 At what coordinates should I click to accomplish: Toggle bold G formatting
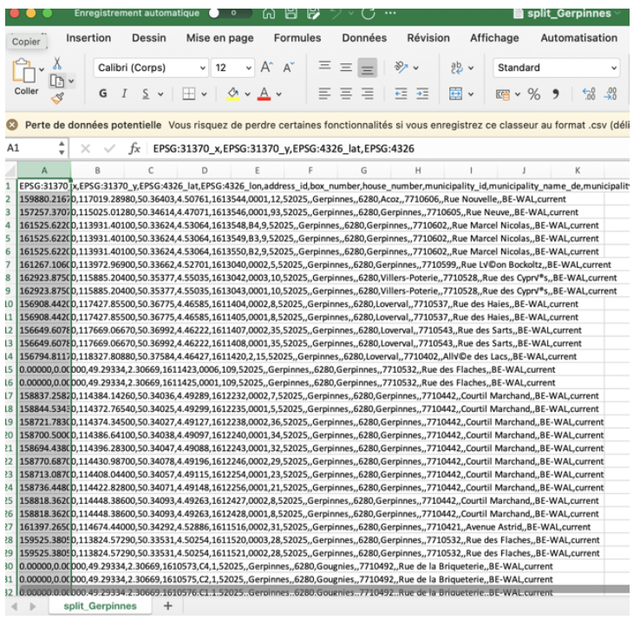[103, 94]
